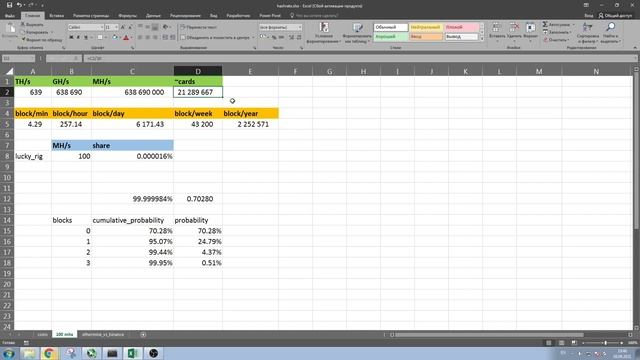The image size is (640, 360).
Task: Click the Excel taskbar icon
Action: pos(133,353)
